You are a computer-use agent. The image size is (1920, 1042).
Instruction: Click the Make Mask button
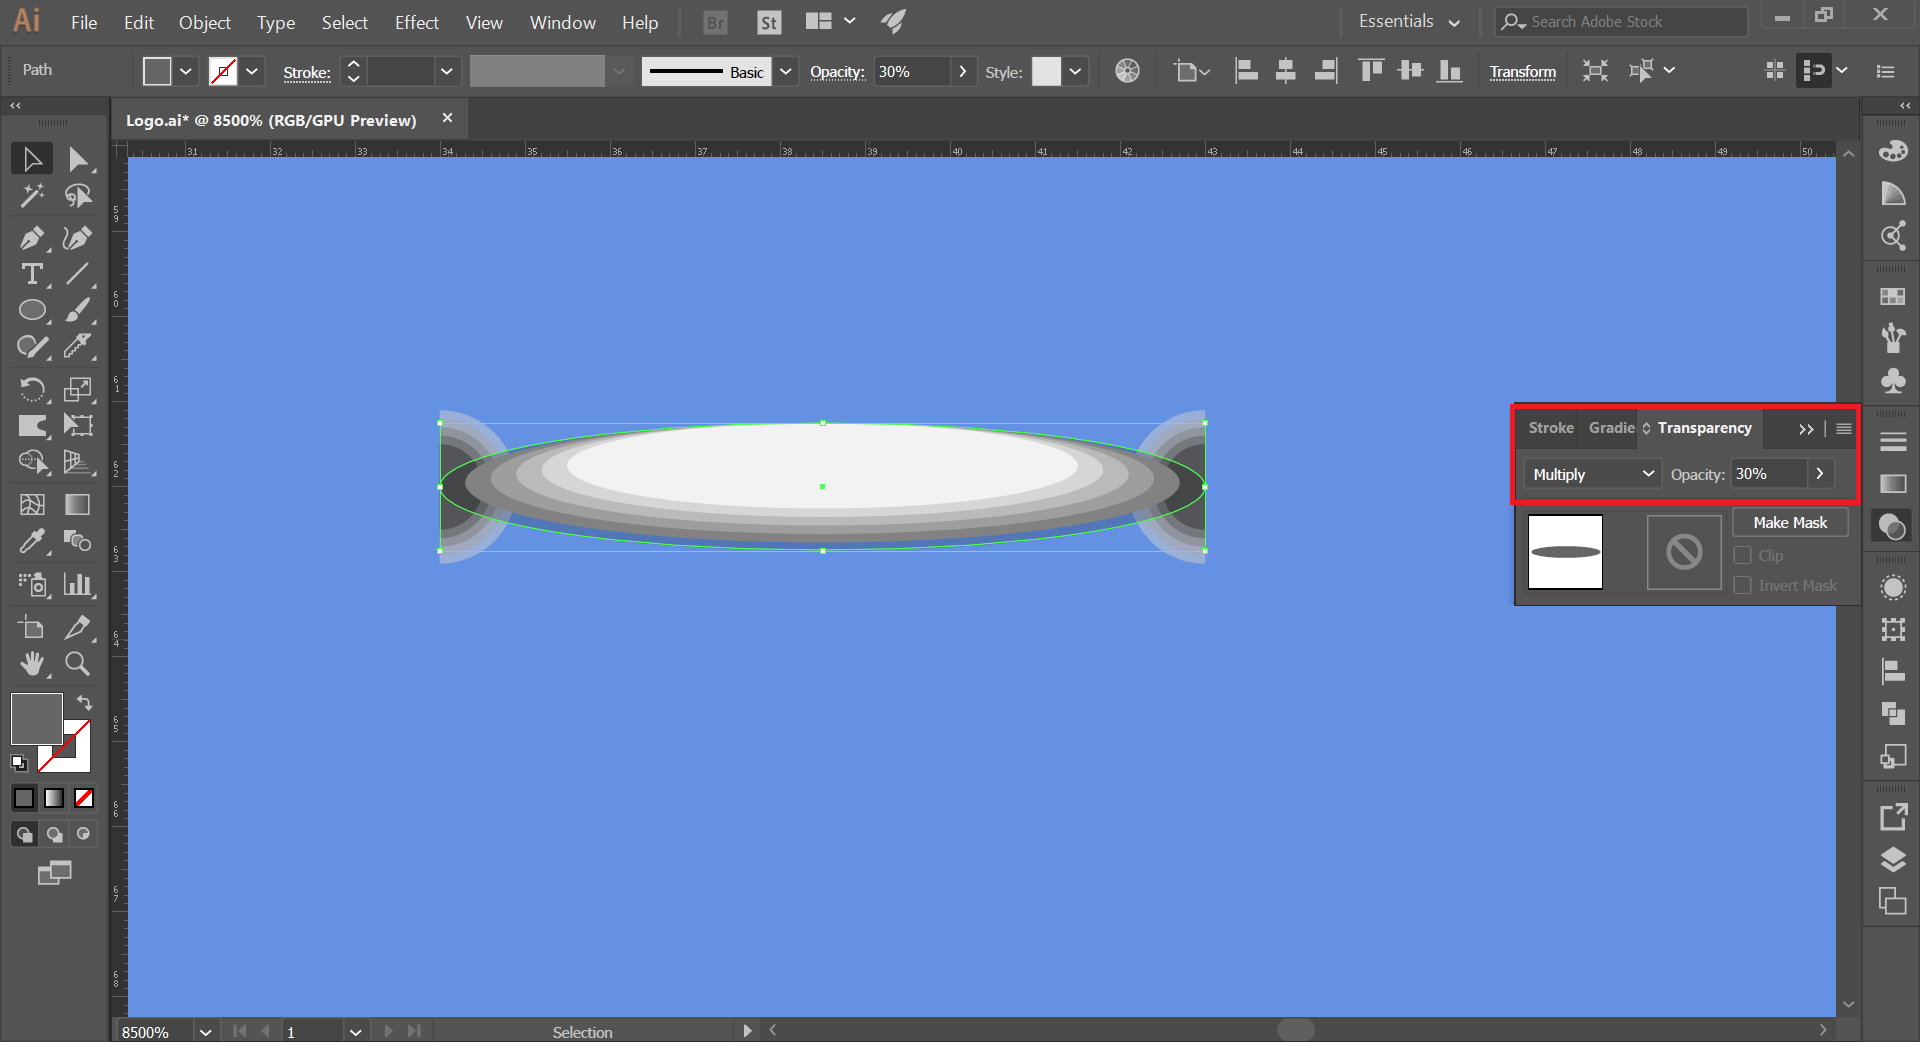pos(1790,522)
